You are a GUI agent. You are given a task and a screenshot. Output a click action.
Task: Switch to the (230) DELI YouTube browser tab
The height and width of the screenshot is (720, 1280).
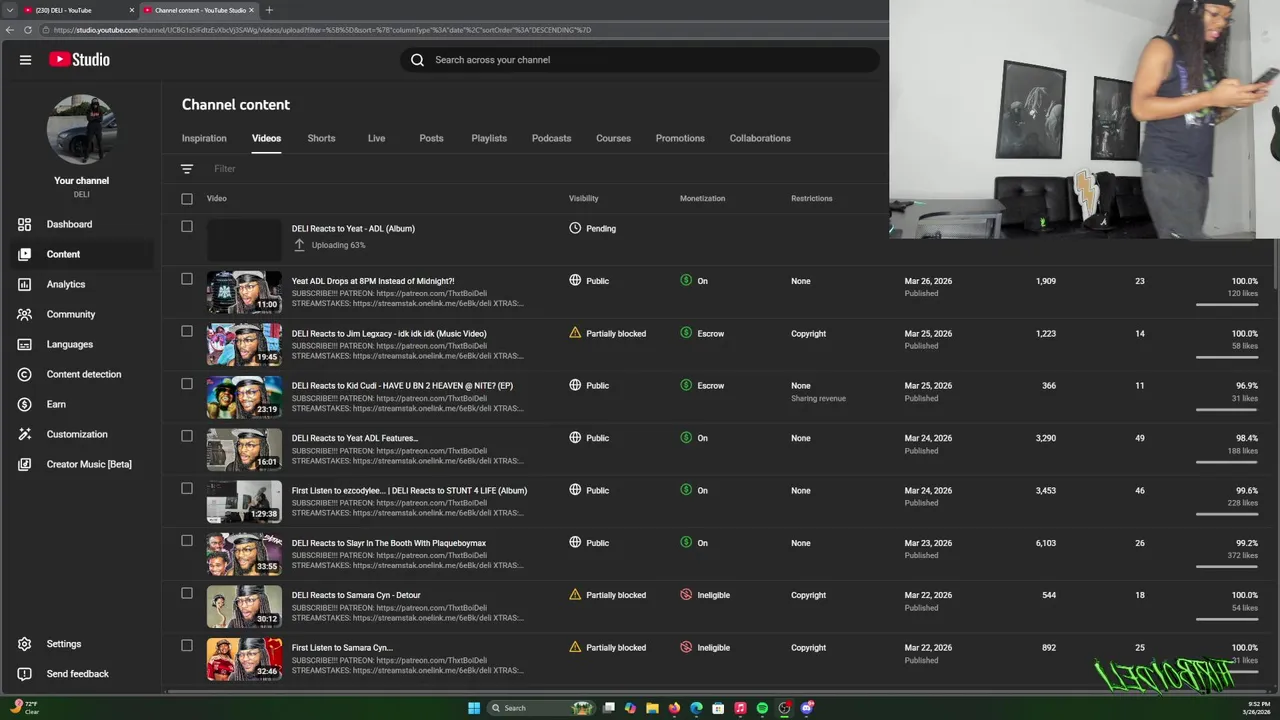tap(78, 10)
